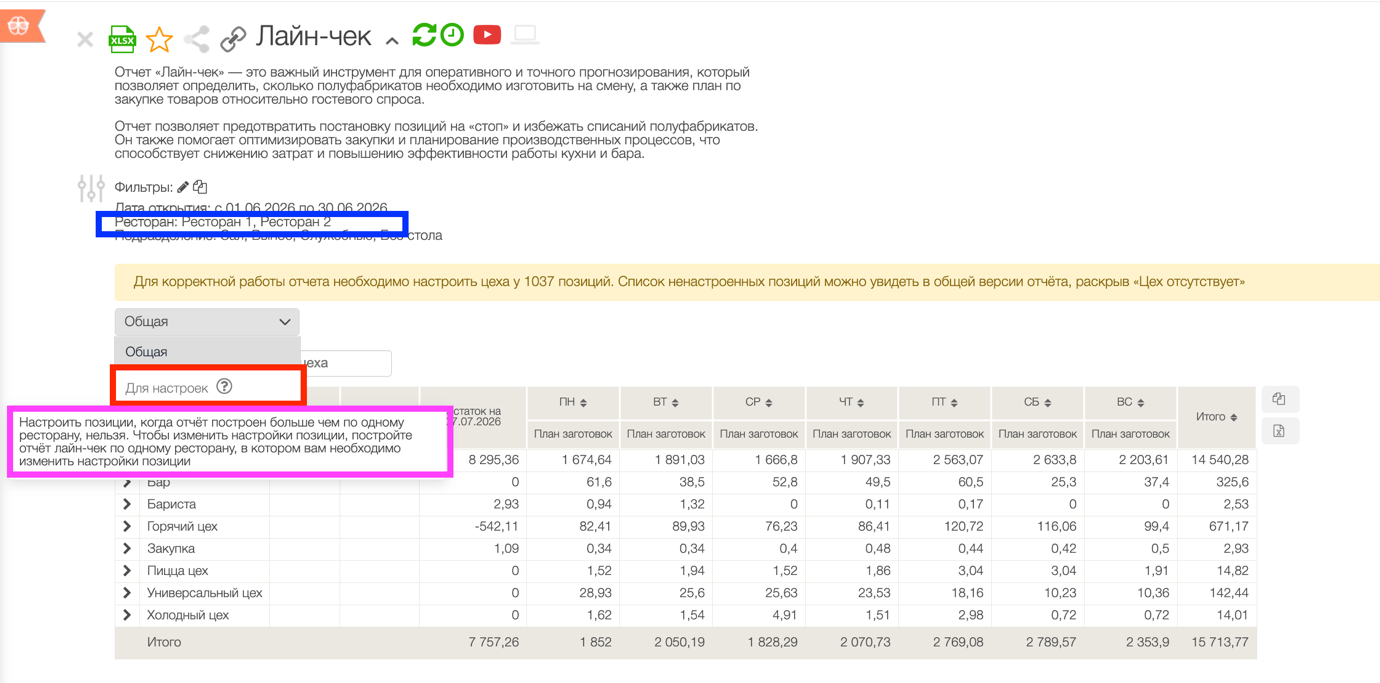Click 142,44 total in Универсальный цех row
Image resolution: width=1380 pixels, height=683 pixels.
click(x=1227, y=593)
